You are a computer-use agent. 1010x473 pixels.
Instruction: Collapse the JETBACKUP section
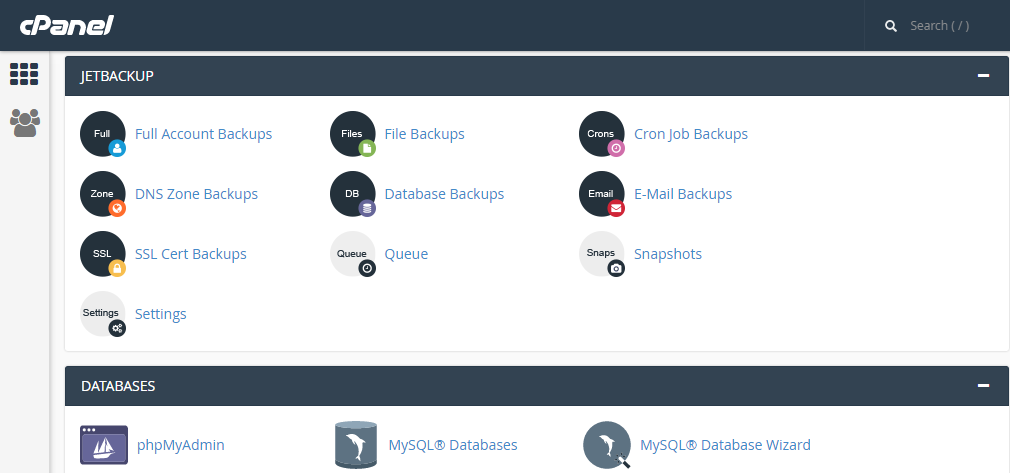click(983, 75)
